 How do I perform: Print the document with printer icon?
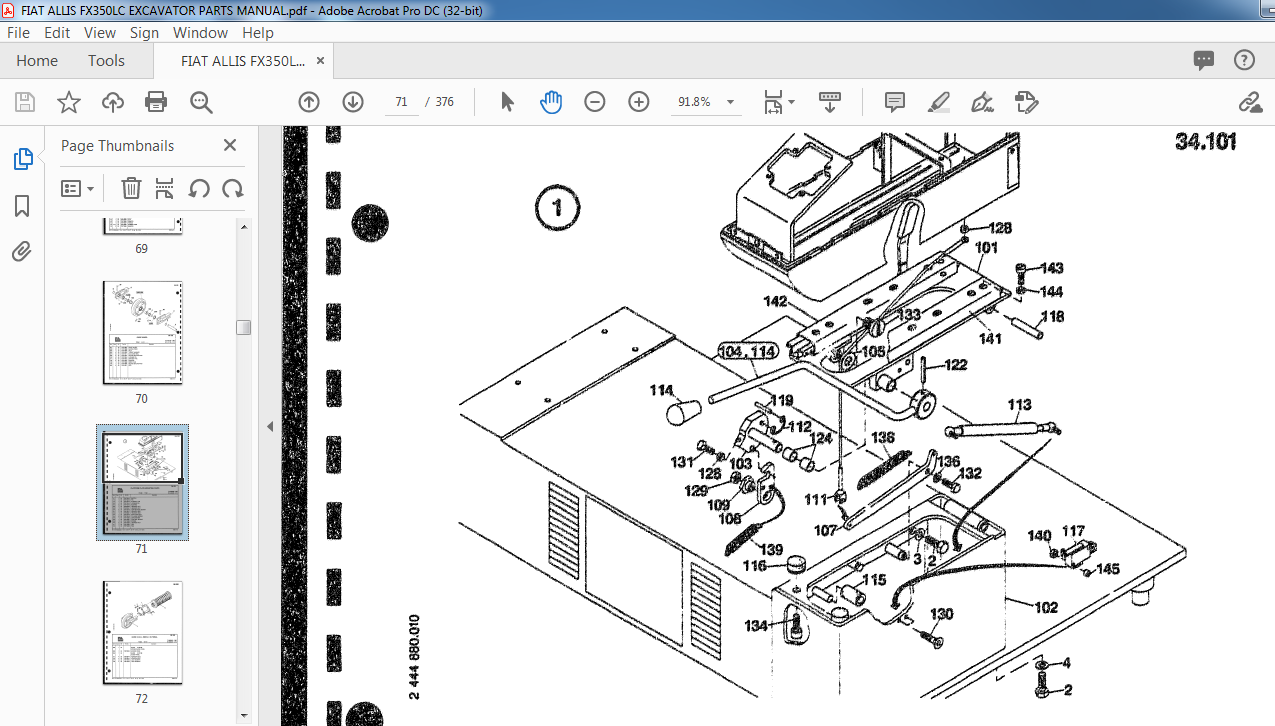click(156, 102)
